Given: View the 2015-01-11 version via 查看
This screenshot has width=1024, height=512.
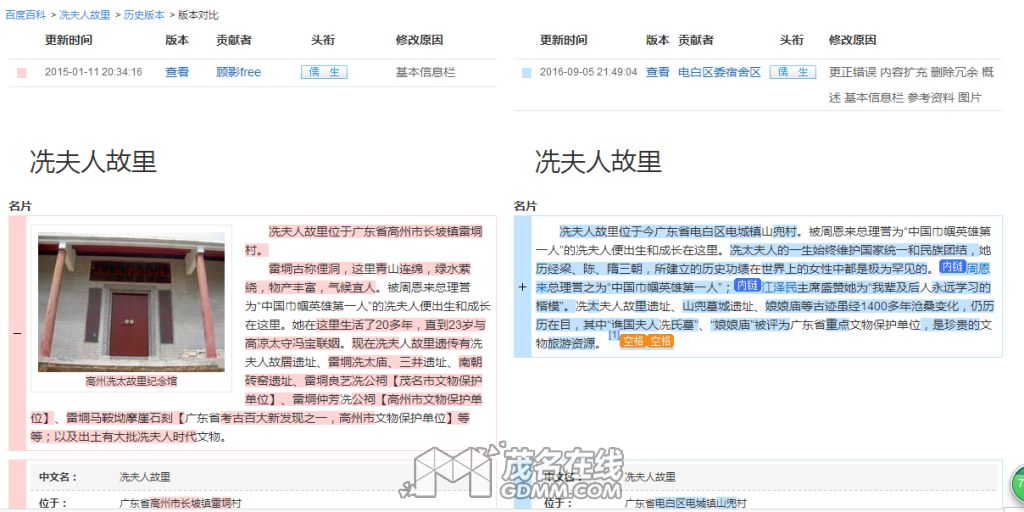Looking at the screenshot, I should (x=177, y=72).
